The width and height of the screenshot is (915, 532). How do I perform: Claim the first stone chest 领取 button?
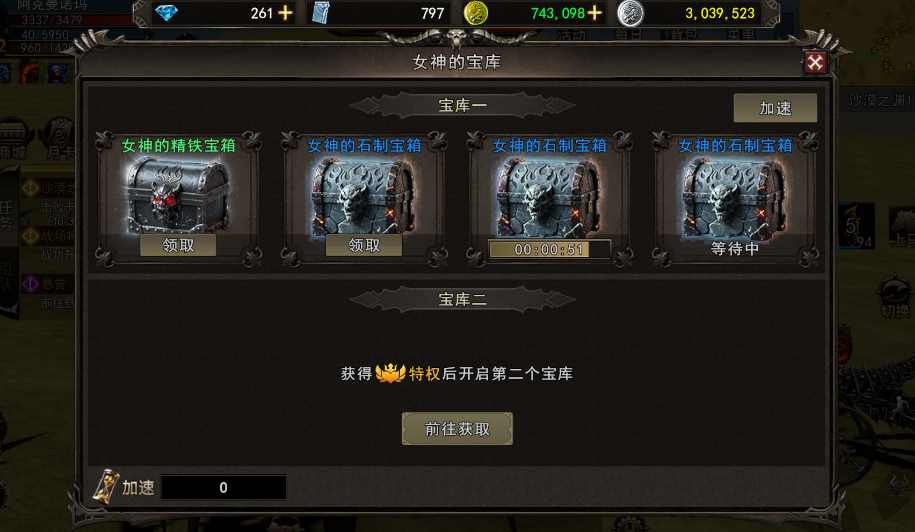point(364,246)
